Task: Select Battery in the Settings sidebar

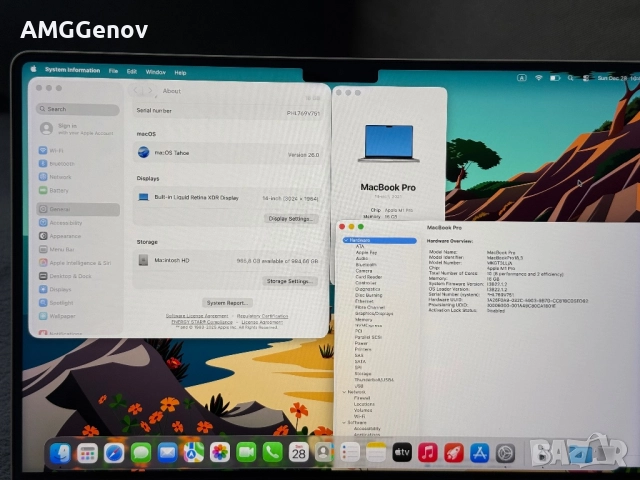Action: pyautogui.click(x=53, y=190)
